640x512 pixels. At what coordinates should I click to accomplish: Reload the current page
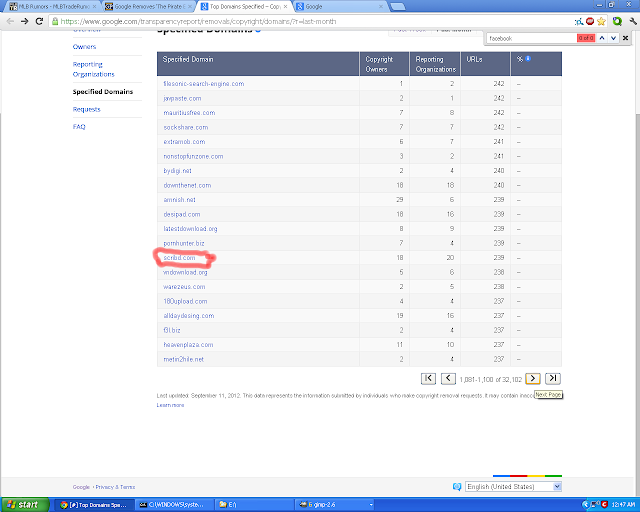click(x=39, y=21)
